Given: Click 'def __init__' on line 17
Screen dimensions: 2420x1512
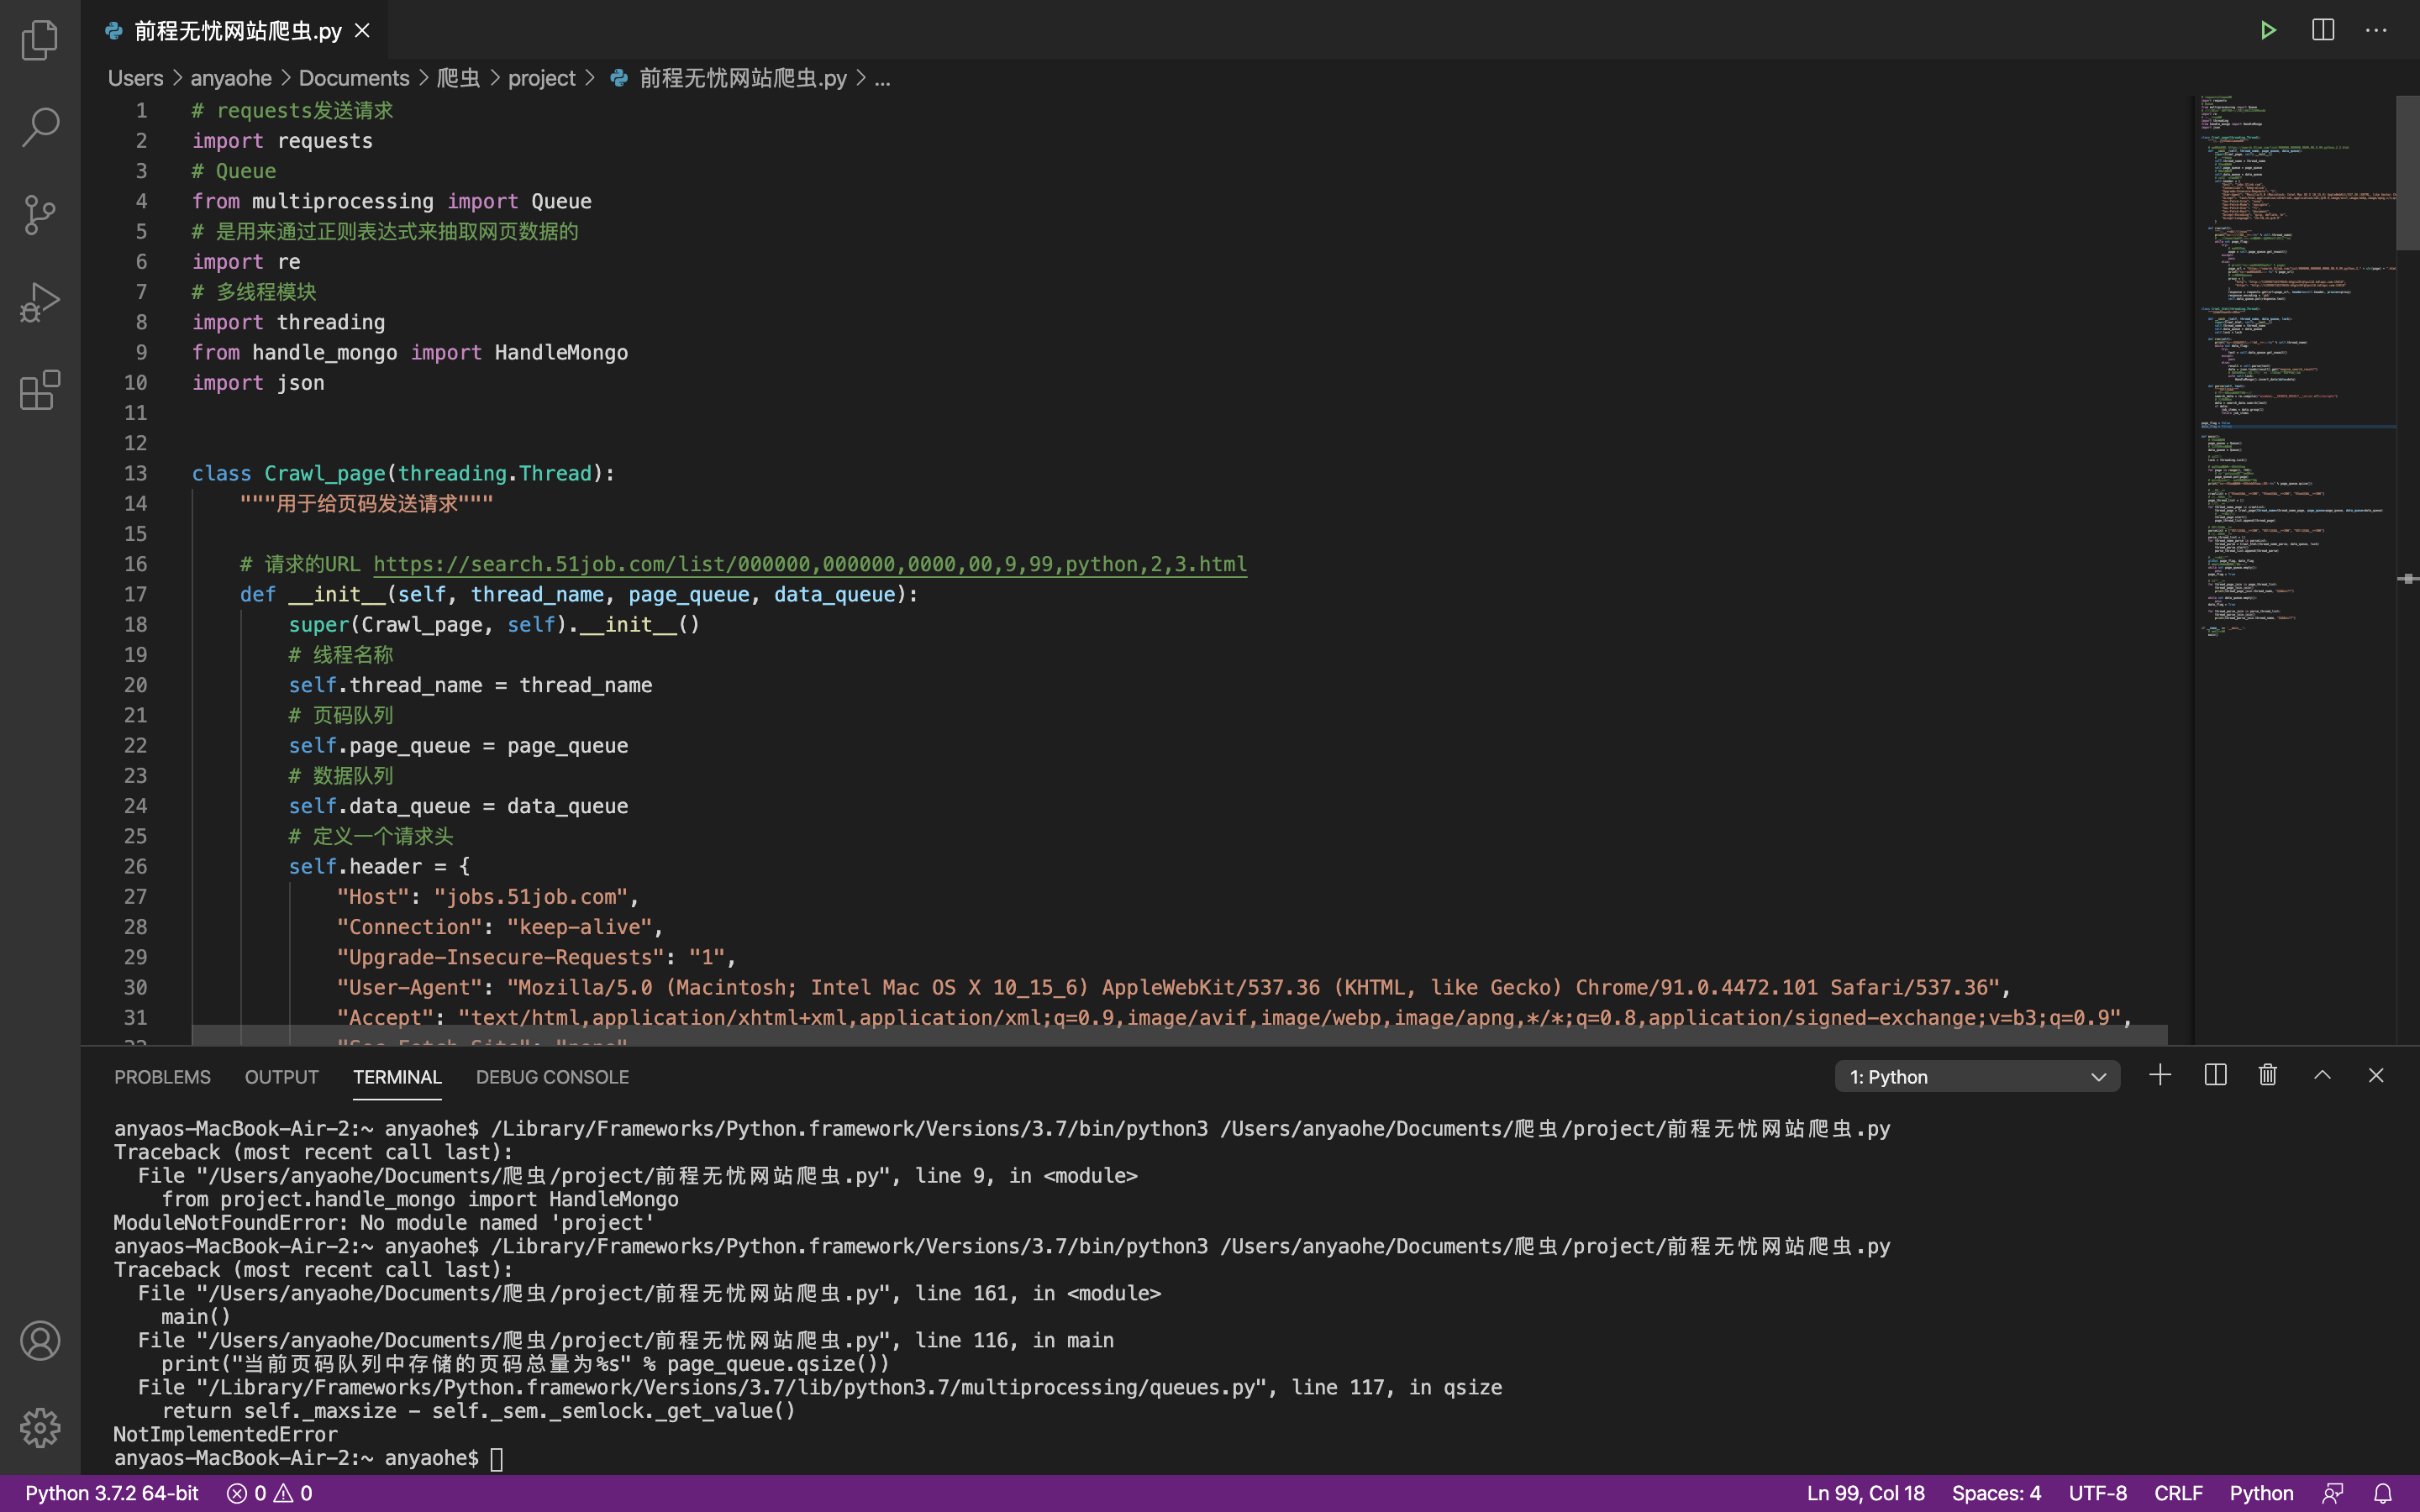Looking at the screenshot, I should pos(313,594).
